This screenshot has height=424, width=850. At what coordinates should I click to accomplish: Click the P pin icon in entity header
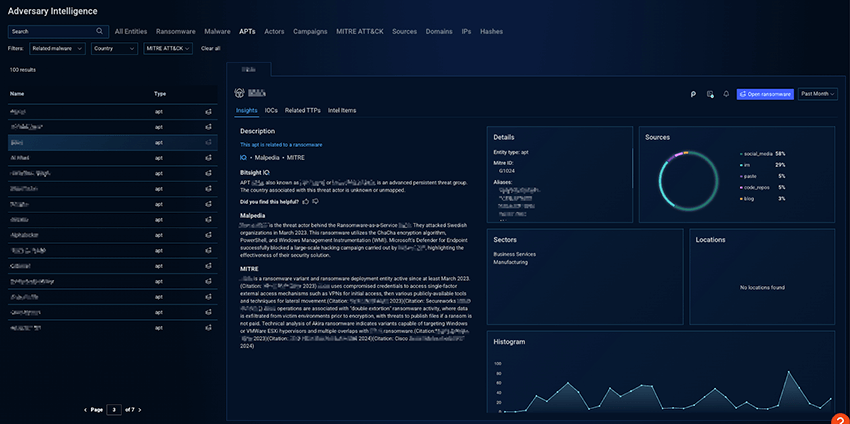[x=692, y=94]
